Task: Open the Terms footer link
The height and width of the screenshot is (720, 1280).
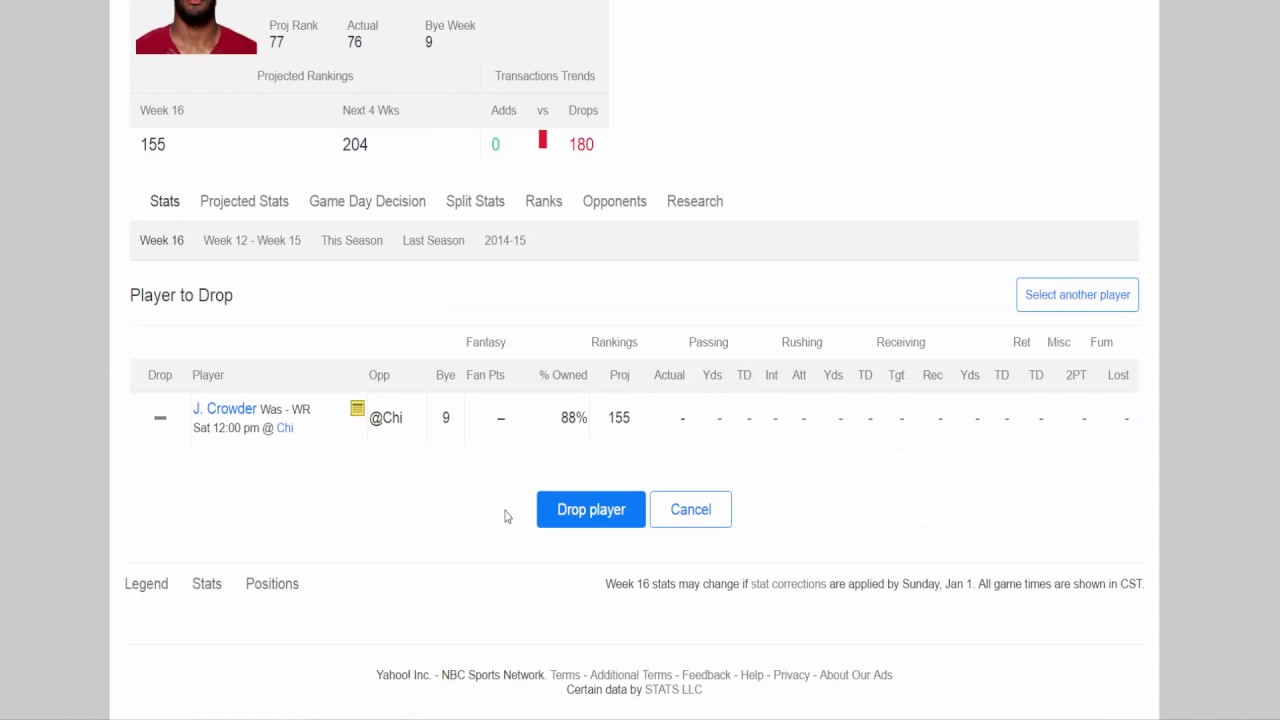Action: click(565, 675)
